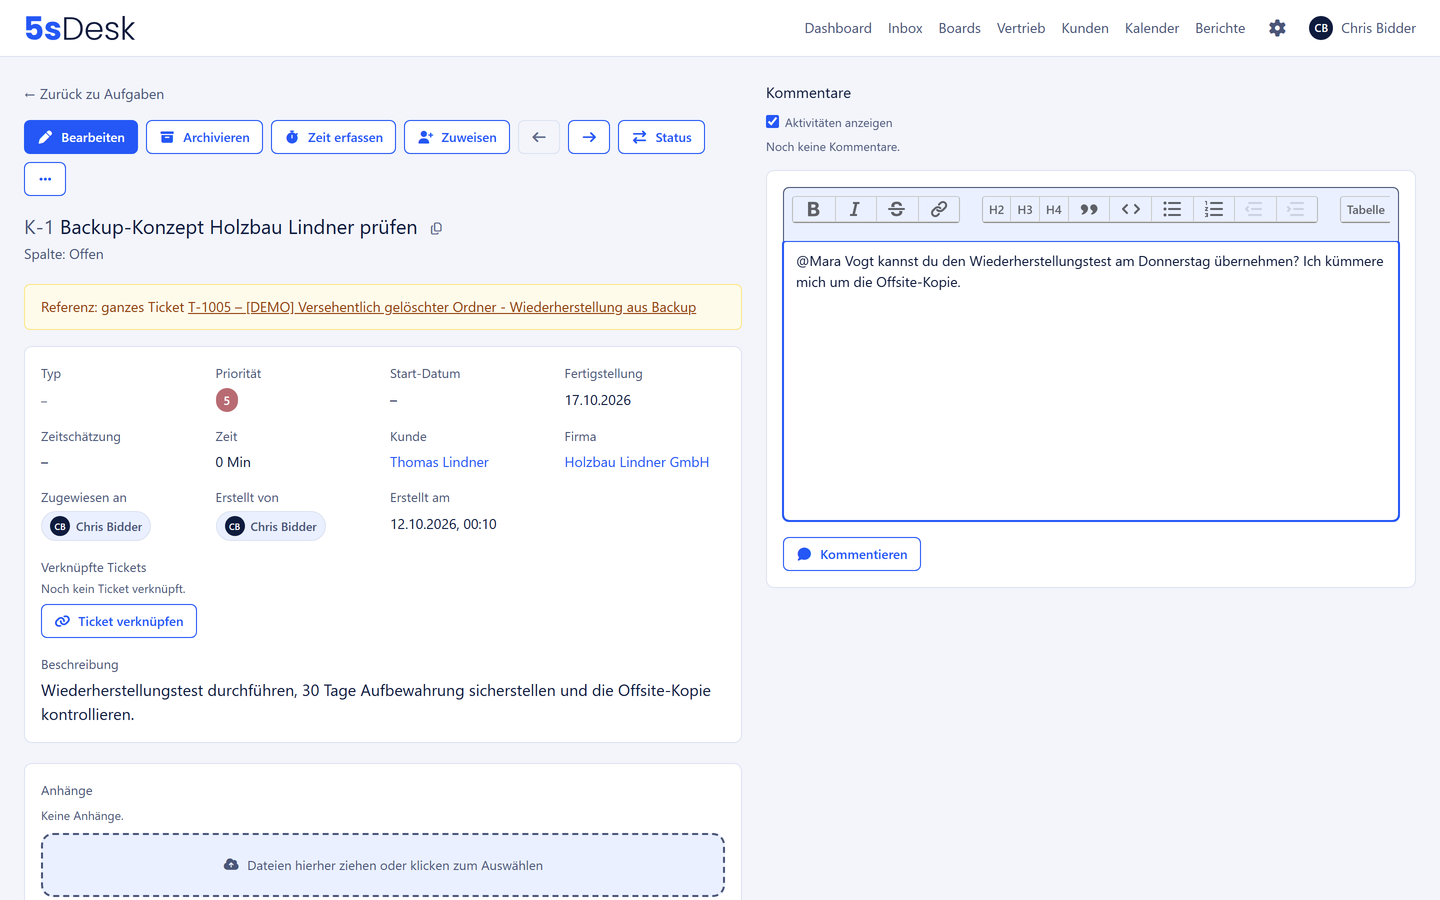This screenshot has width=1440, height=900.
Task: Insert a numbered list
Action: pos(1214,209)
